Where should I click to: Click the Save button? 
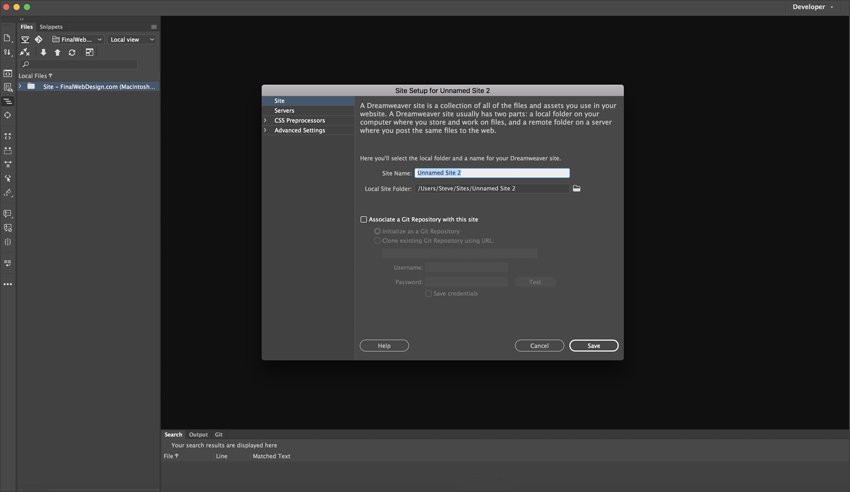[594, 346]
